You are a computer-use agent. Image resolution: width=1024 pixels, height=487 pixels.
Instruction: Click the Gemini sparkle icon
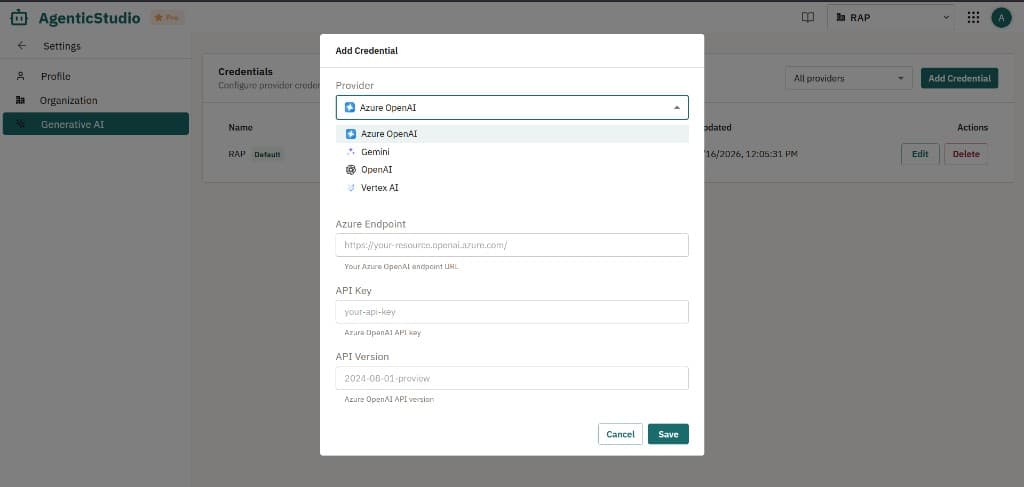click(351, 151)
